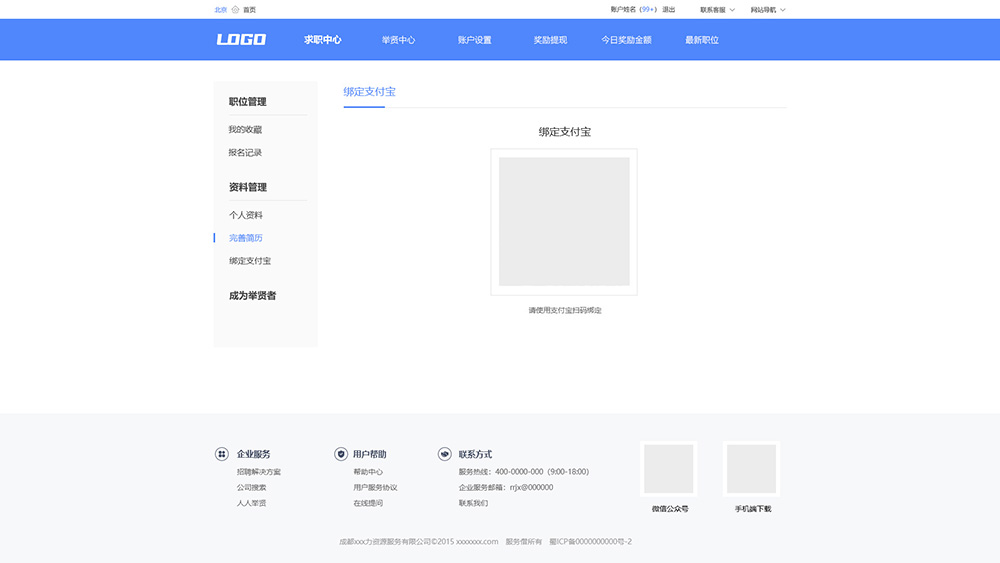Open 报名记录 in the sidebar

[245, 152]
